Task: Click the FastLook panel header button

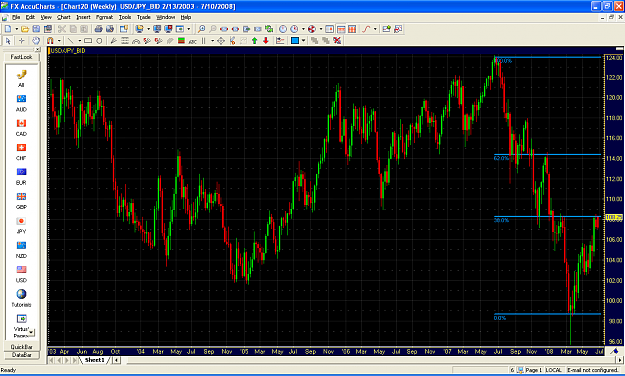Action: click(x=22, y=57)
